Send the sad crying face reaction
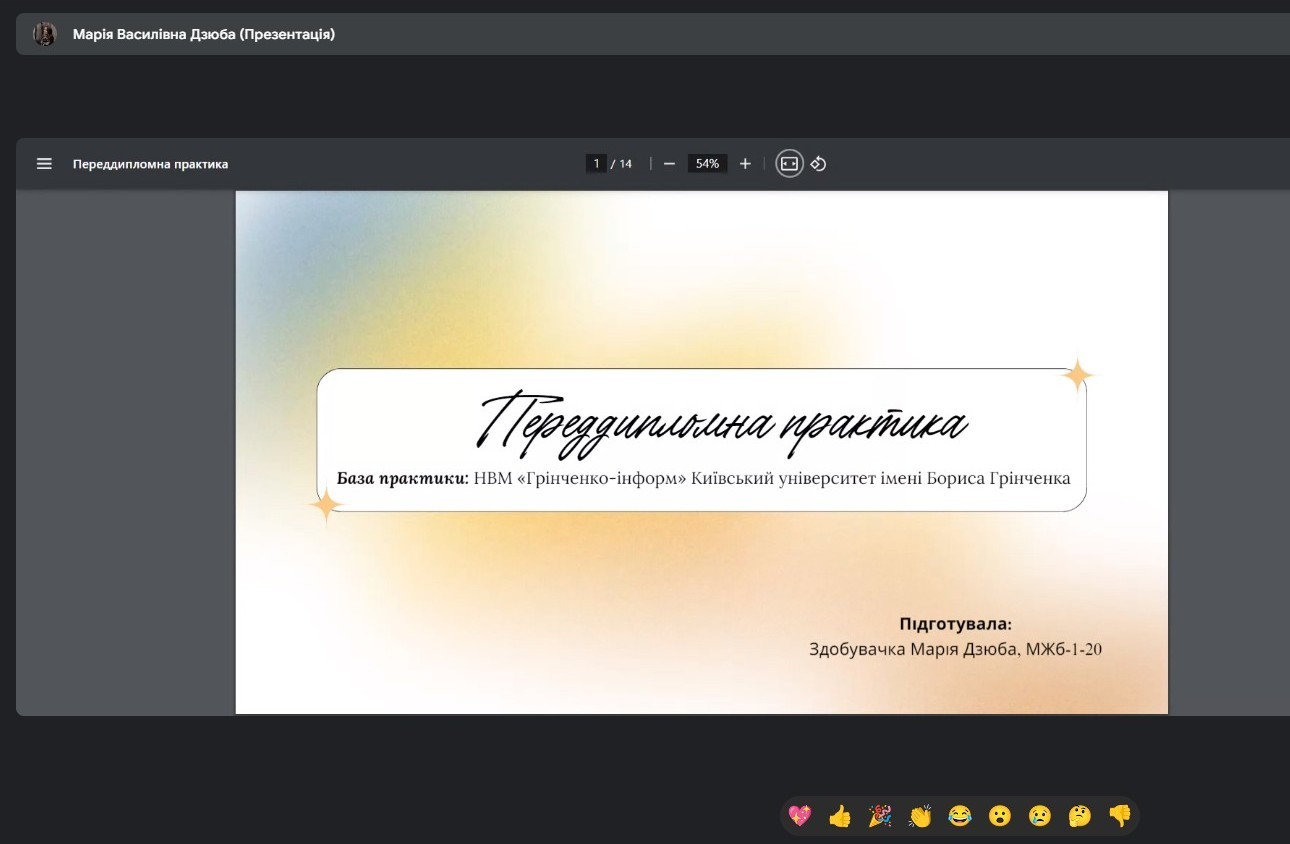The height and width of the screenshot is (844, 1290). (1040, 816)
